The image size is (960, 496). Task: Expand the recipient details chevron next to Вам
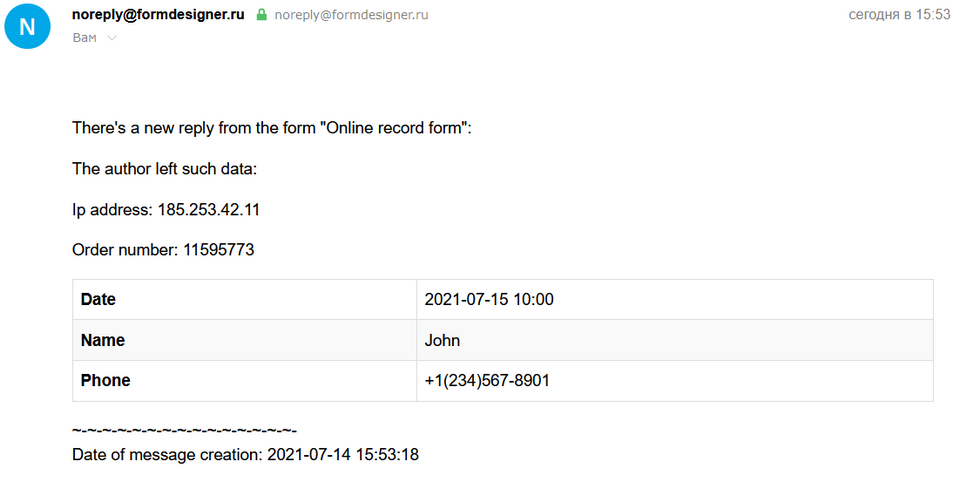pyautogui.click(x=112, y=37)
